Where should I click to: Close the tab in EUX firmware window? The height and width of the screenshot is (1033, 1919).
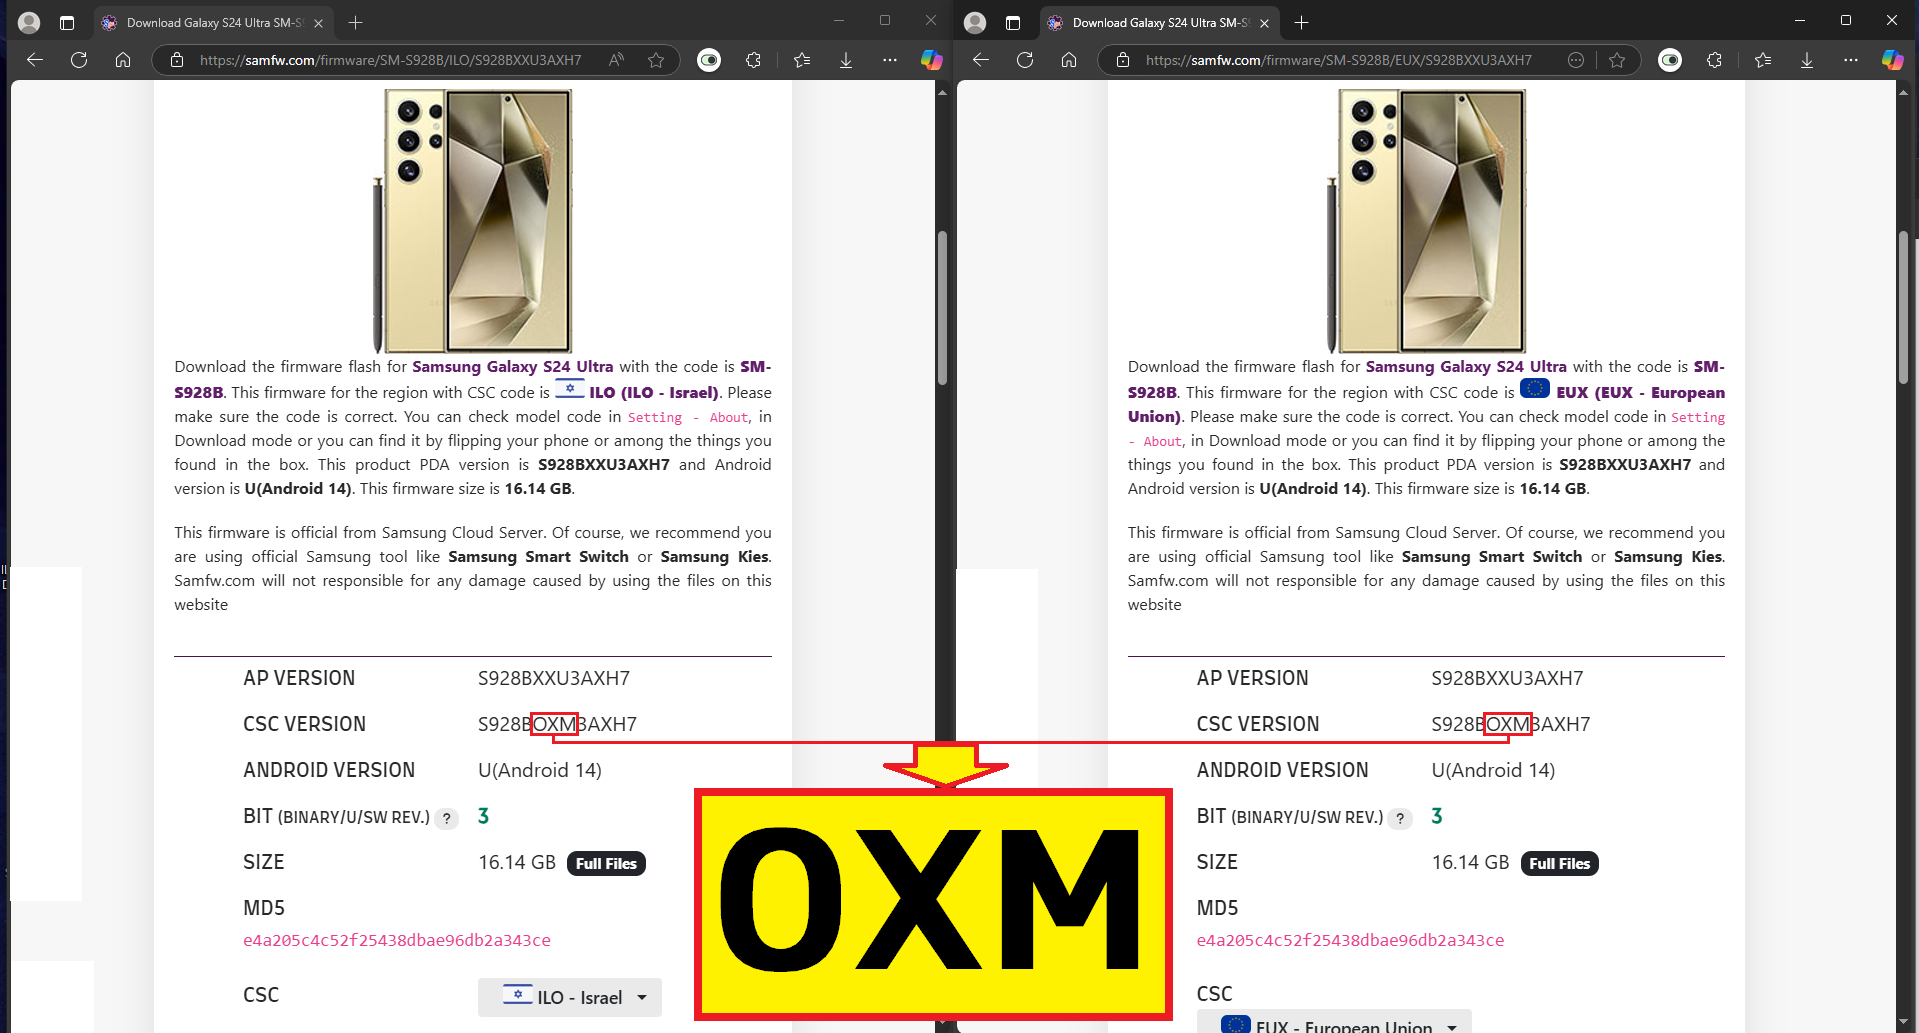point(1264,23)
